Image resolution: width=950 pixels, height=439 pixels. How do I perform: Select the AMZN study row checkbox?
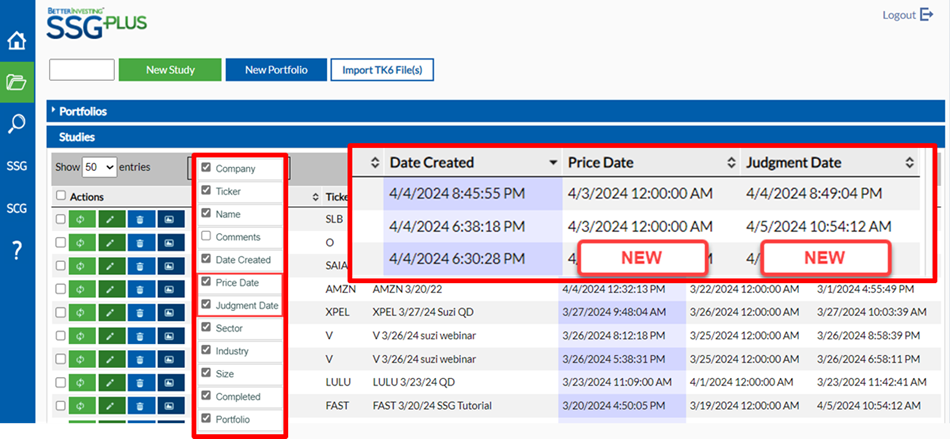coord(60,289)
